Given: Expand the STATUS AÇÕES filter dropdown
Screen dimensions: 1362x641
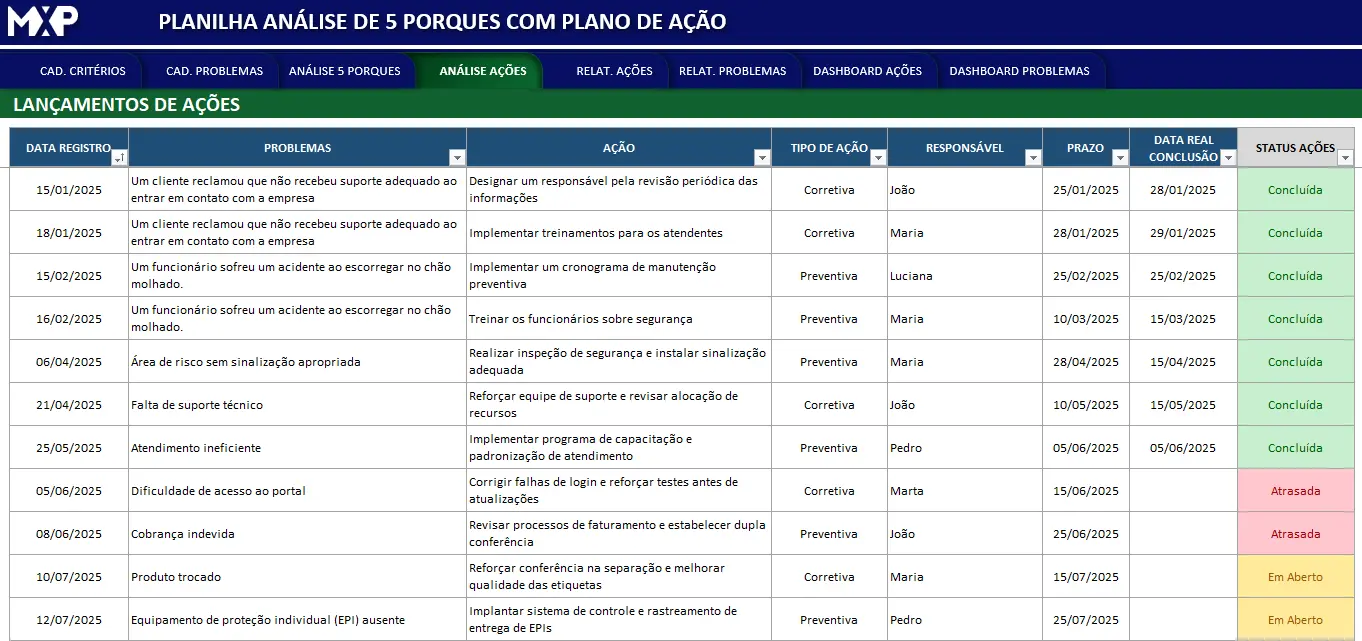Looking at the screenshot, I should (1345, 158).
